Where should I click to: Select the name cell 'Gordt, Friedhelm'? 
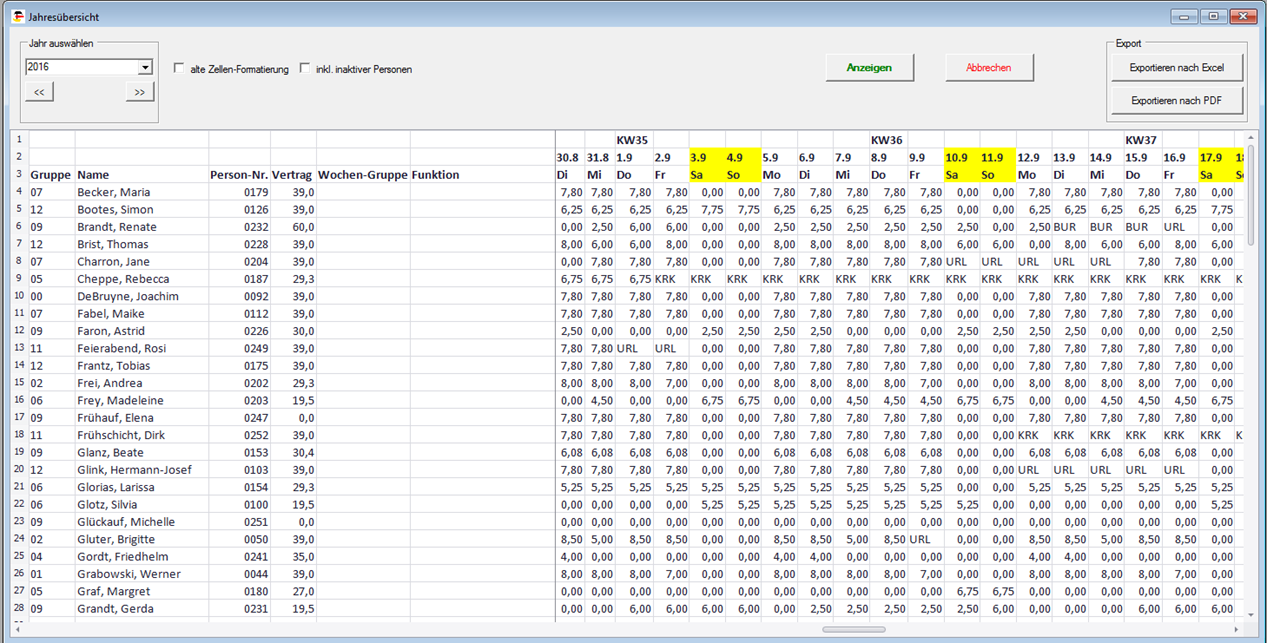142,556
